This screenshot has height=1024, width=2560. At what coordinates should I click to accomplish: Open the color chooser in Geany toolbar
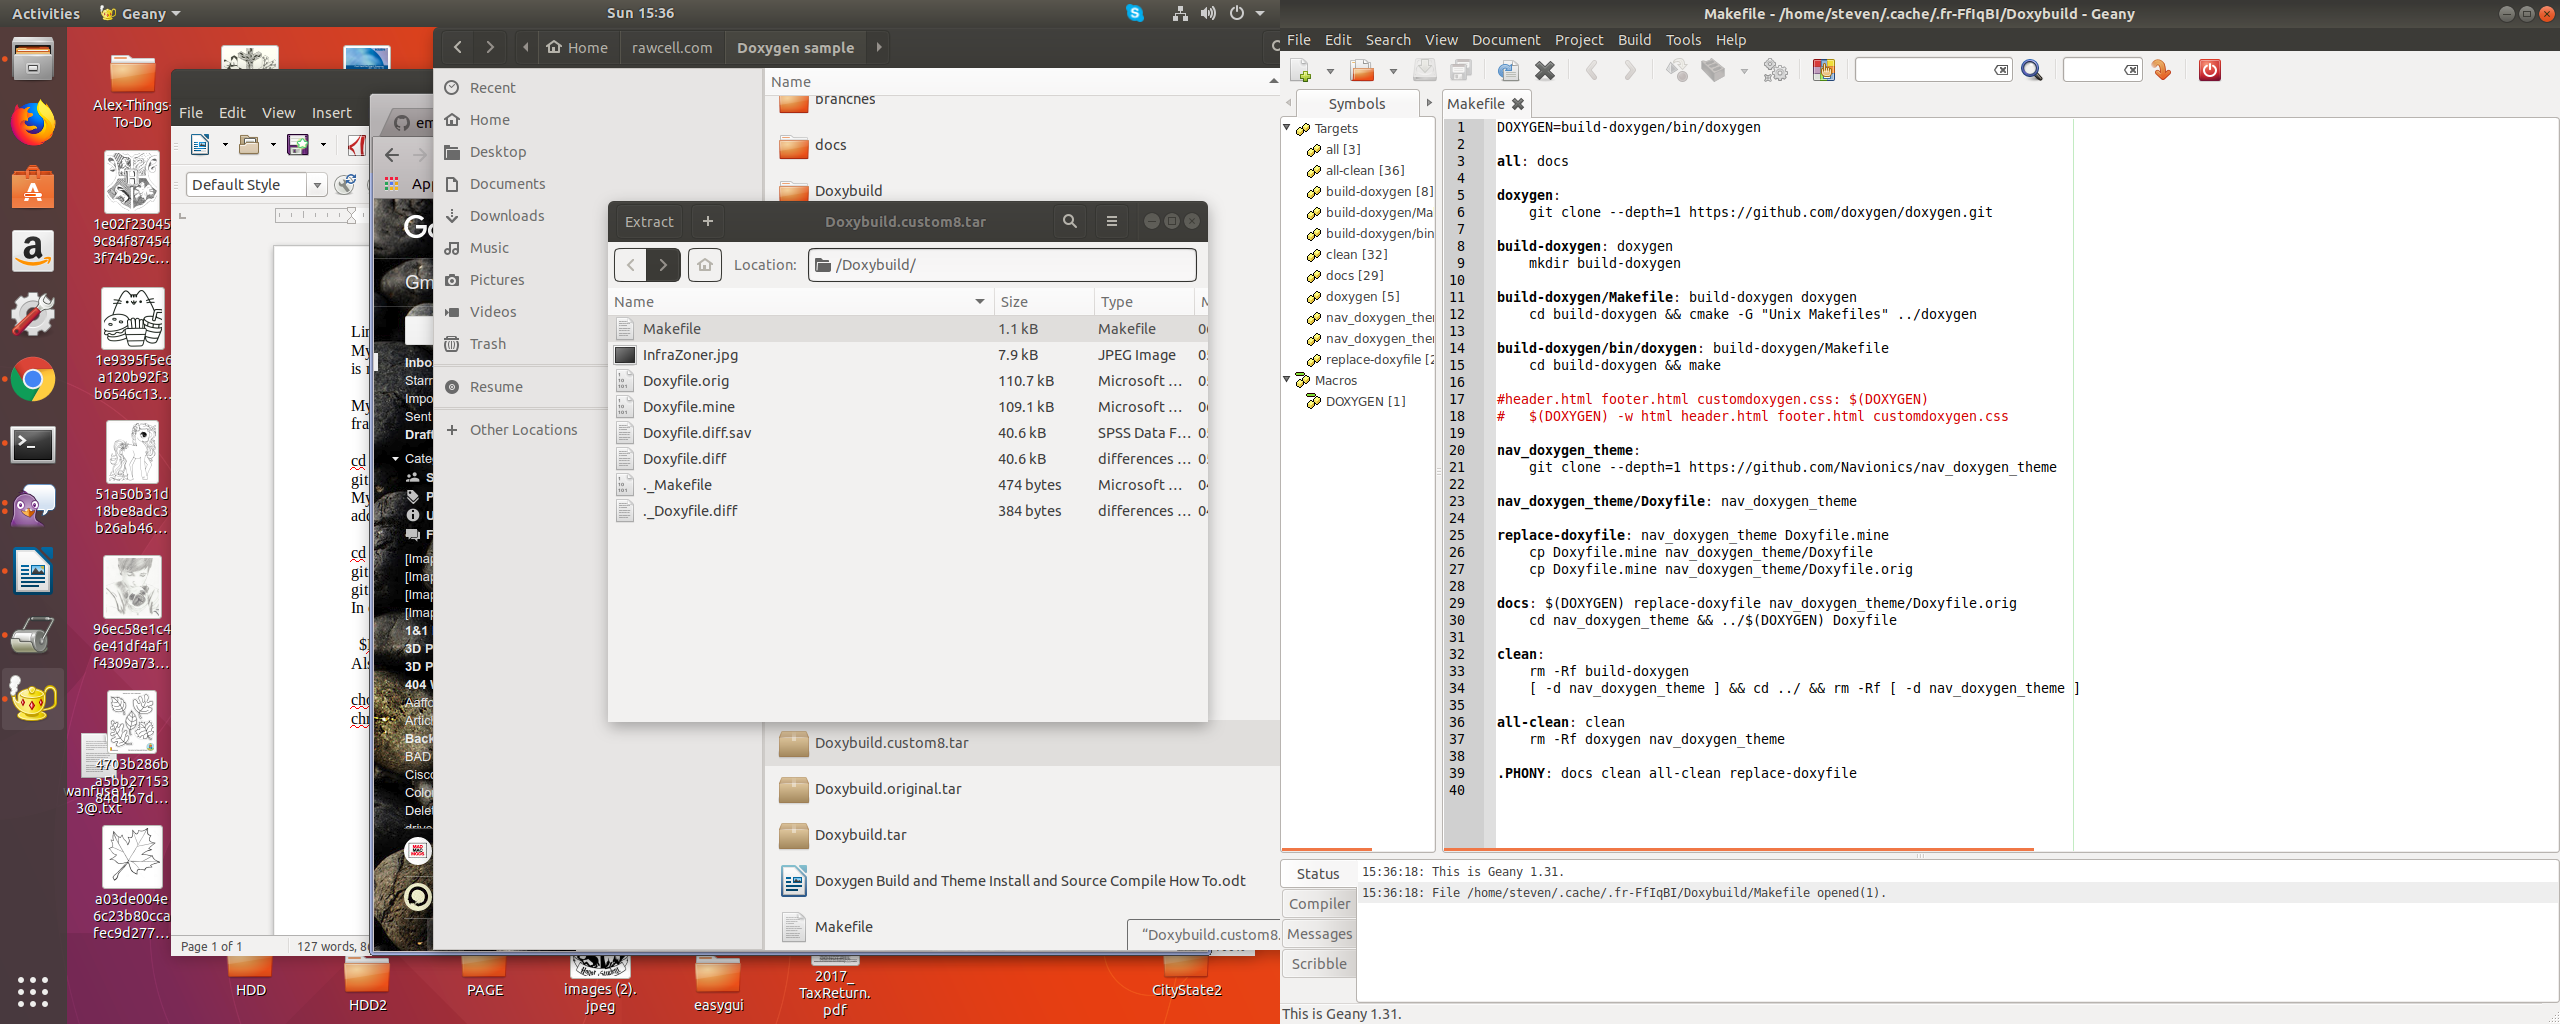[x=1824, y=70]
